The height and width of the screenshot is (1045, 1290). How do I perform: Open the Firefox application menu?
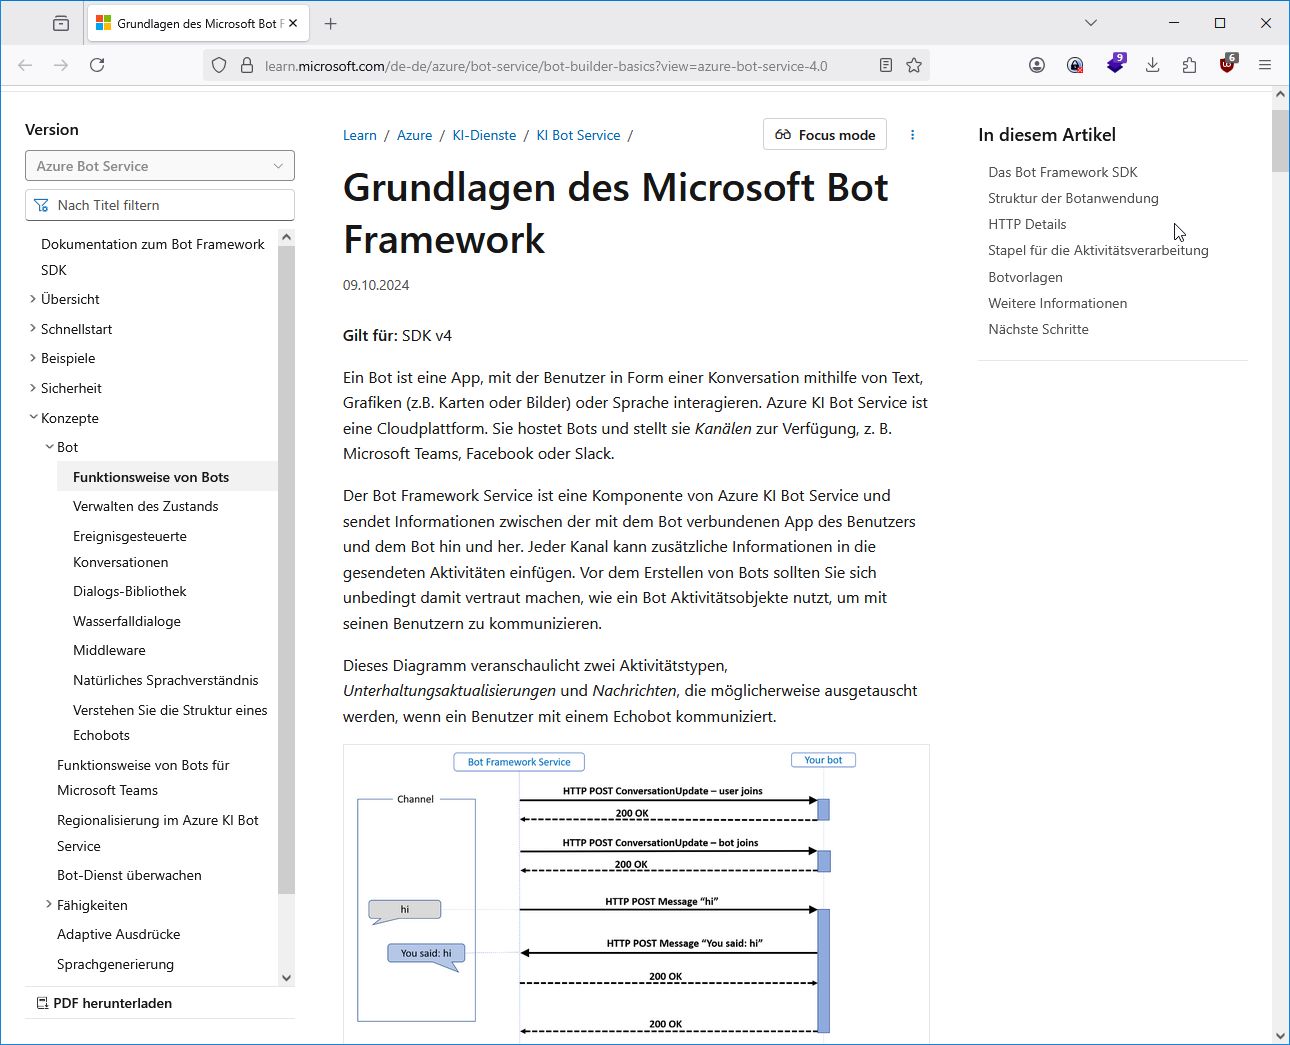point(1265,65)
